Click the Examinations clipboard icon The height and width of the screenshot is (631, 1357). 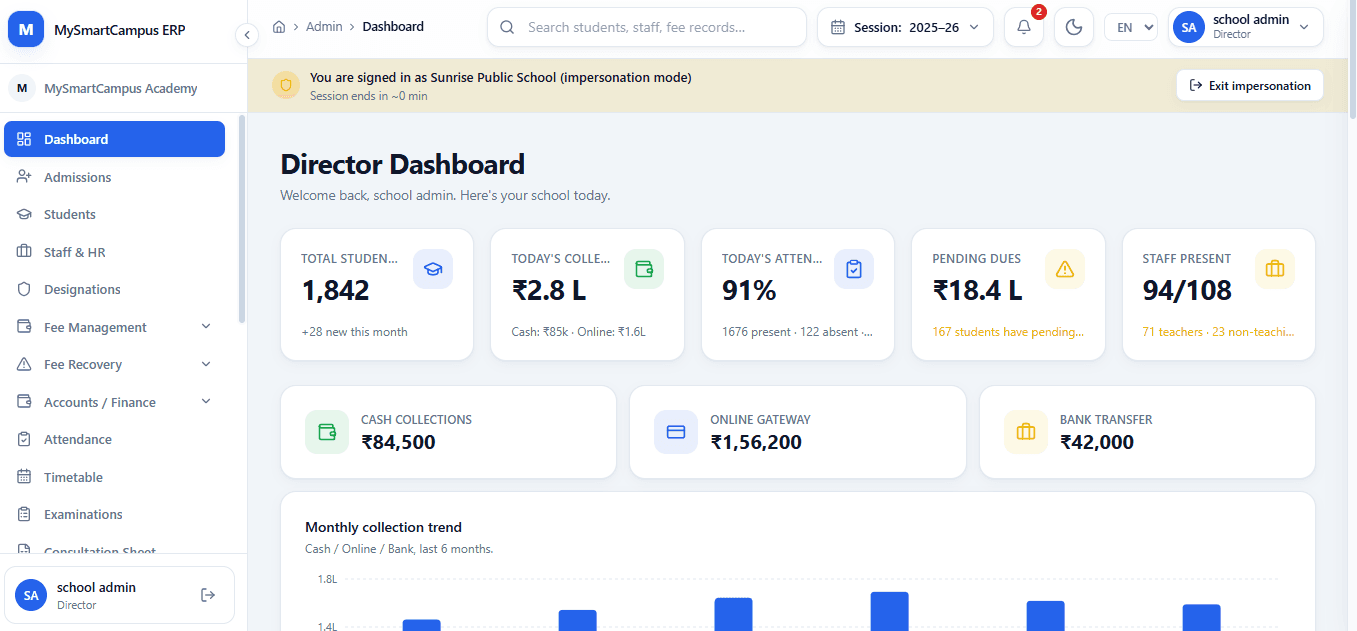(x=25, y=514)
